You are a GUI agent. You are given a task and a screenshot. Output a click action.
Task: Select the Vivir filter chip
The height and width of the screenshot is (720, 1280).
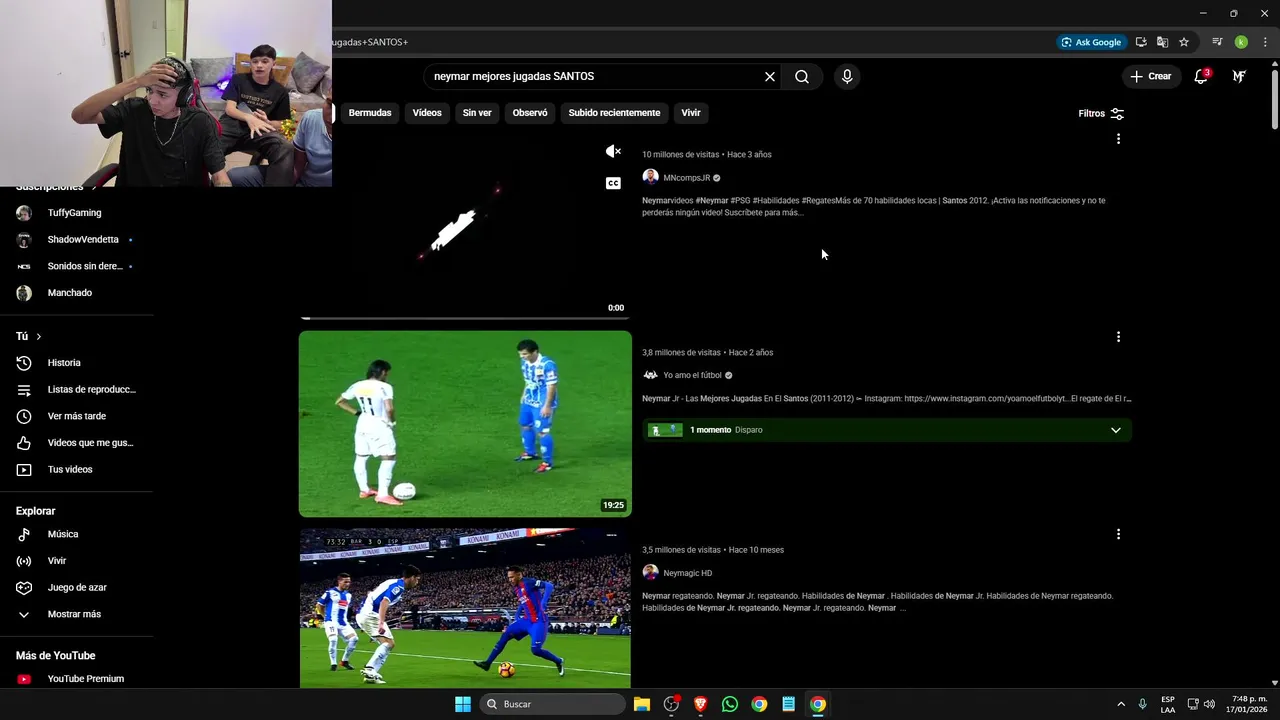tap(691, 113)
